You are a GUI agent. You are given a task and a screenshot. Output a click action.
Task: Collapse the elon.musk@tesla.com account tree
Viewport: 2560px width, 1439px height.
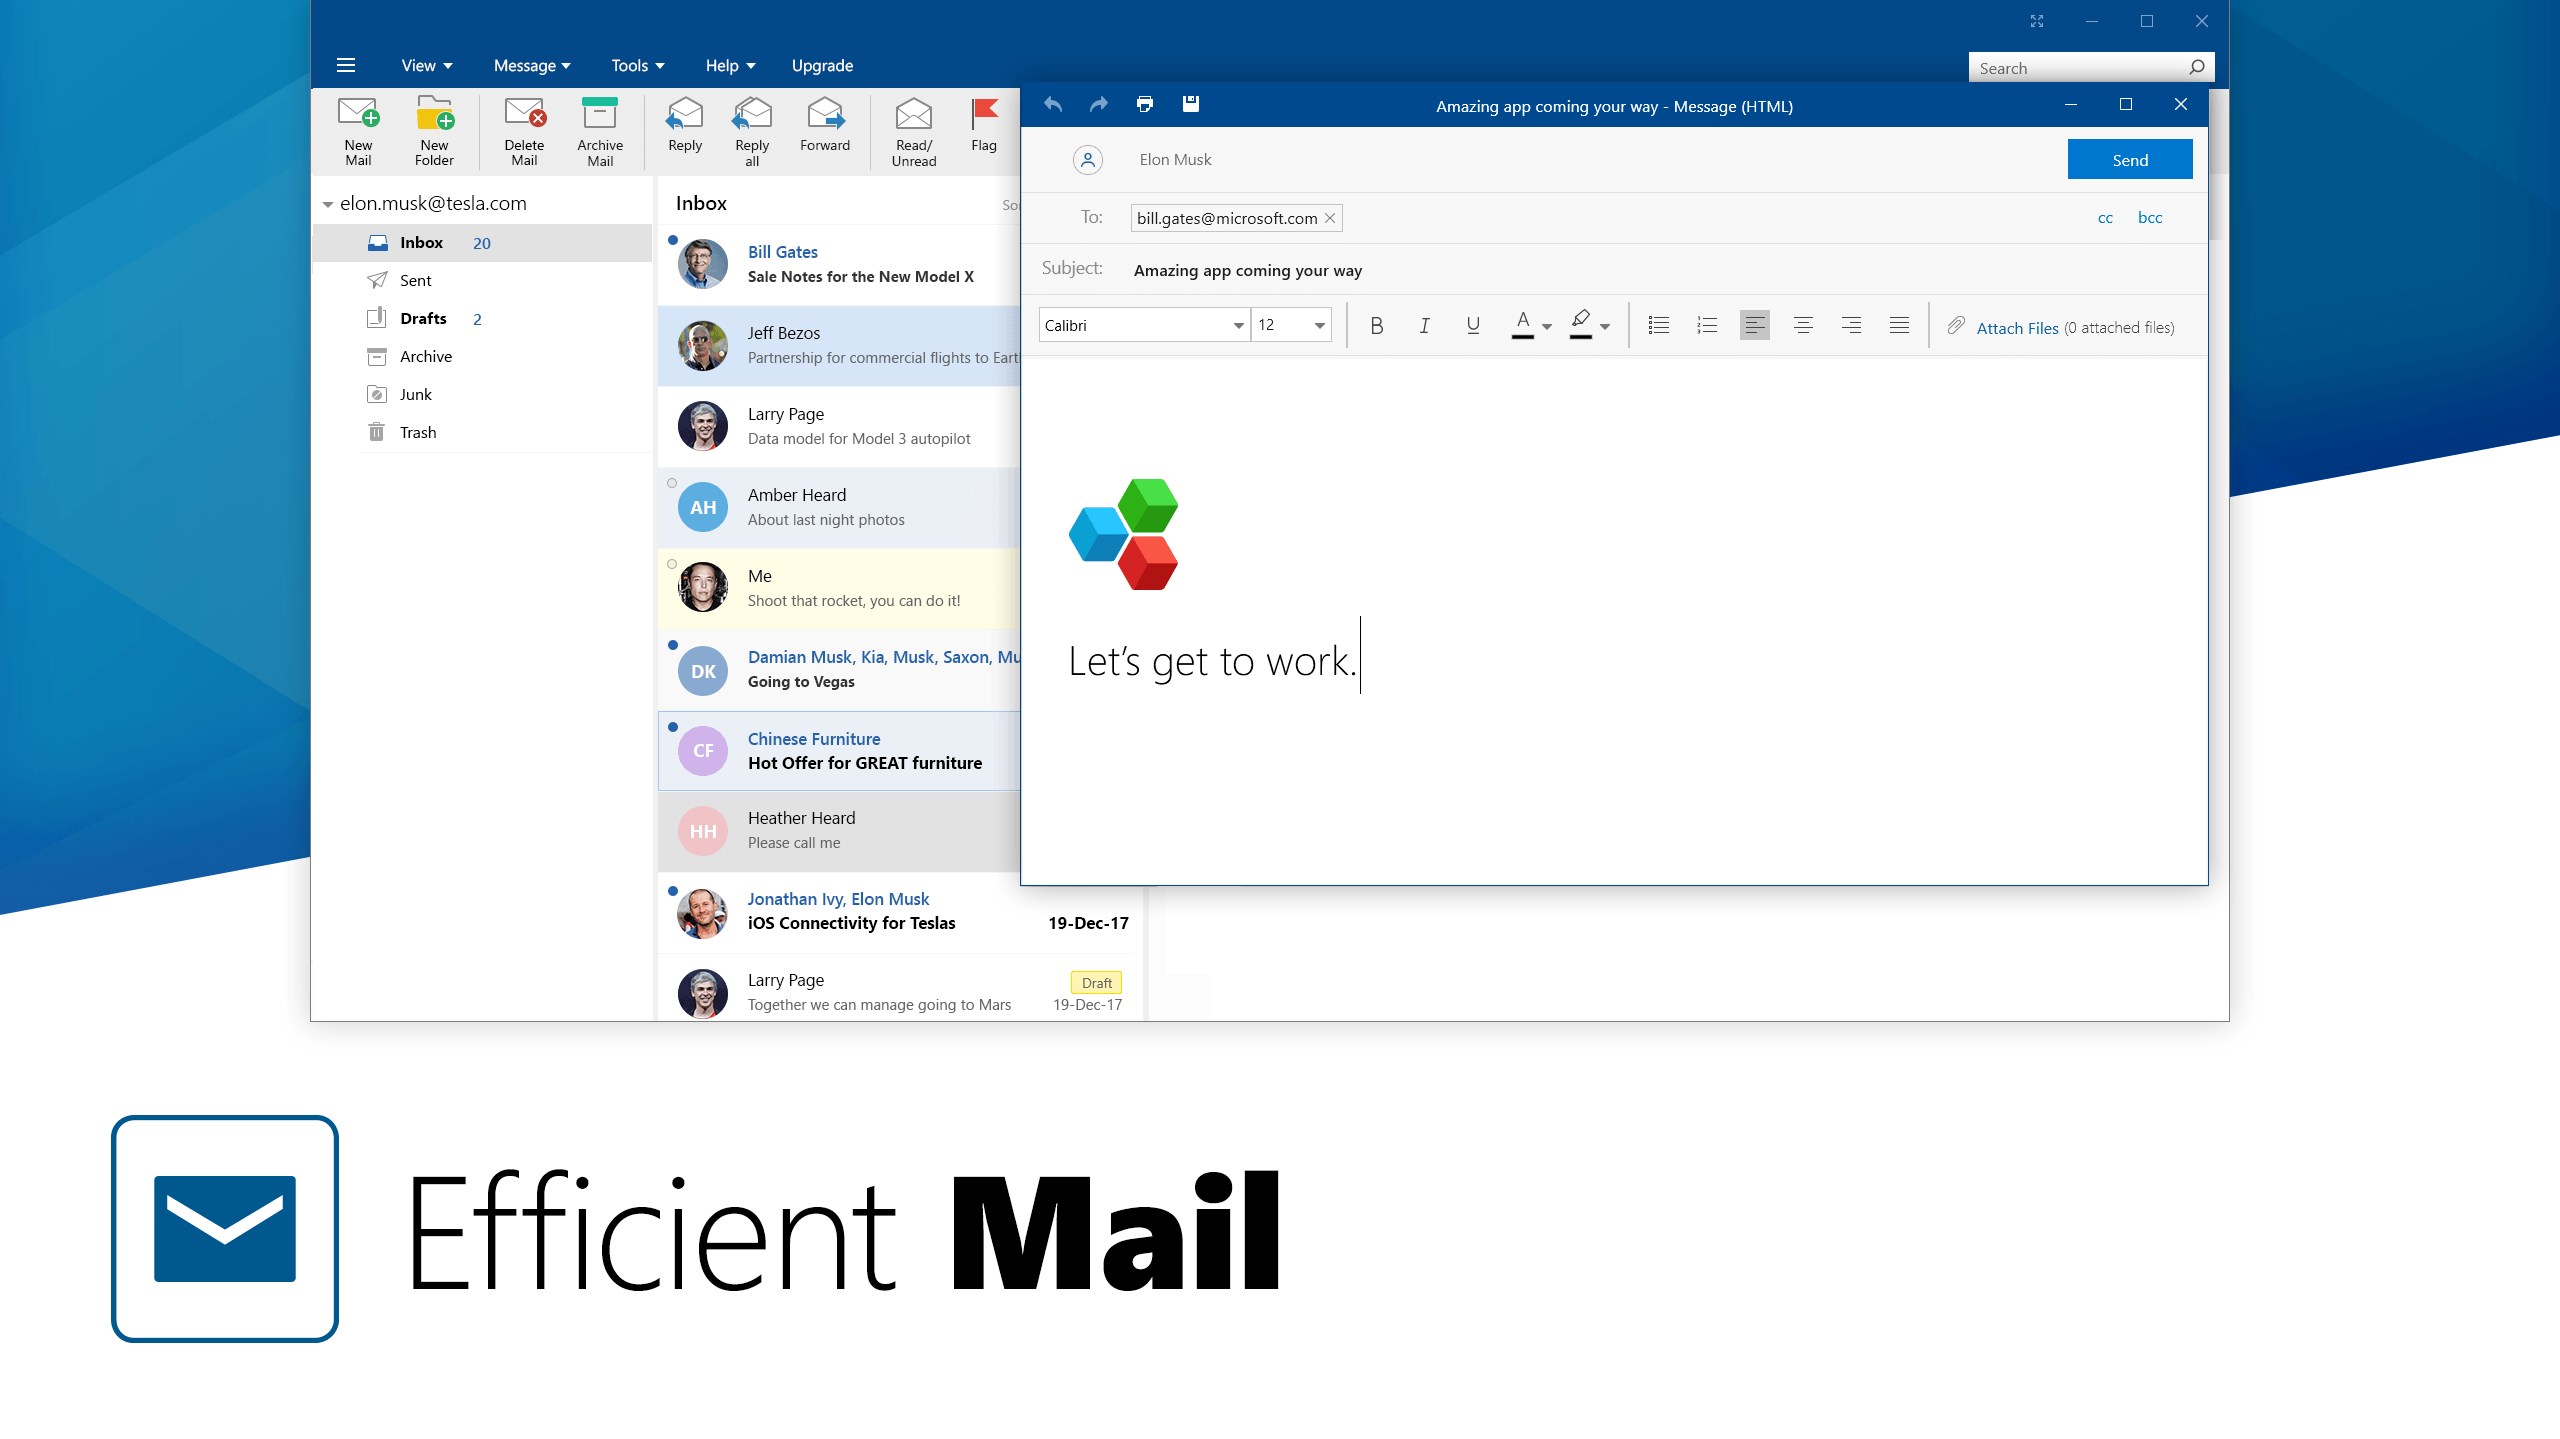pyautogui.click(x=327, y=204)
